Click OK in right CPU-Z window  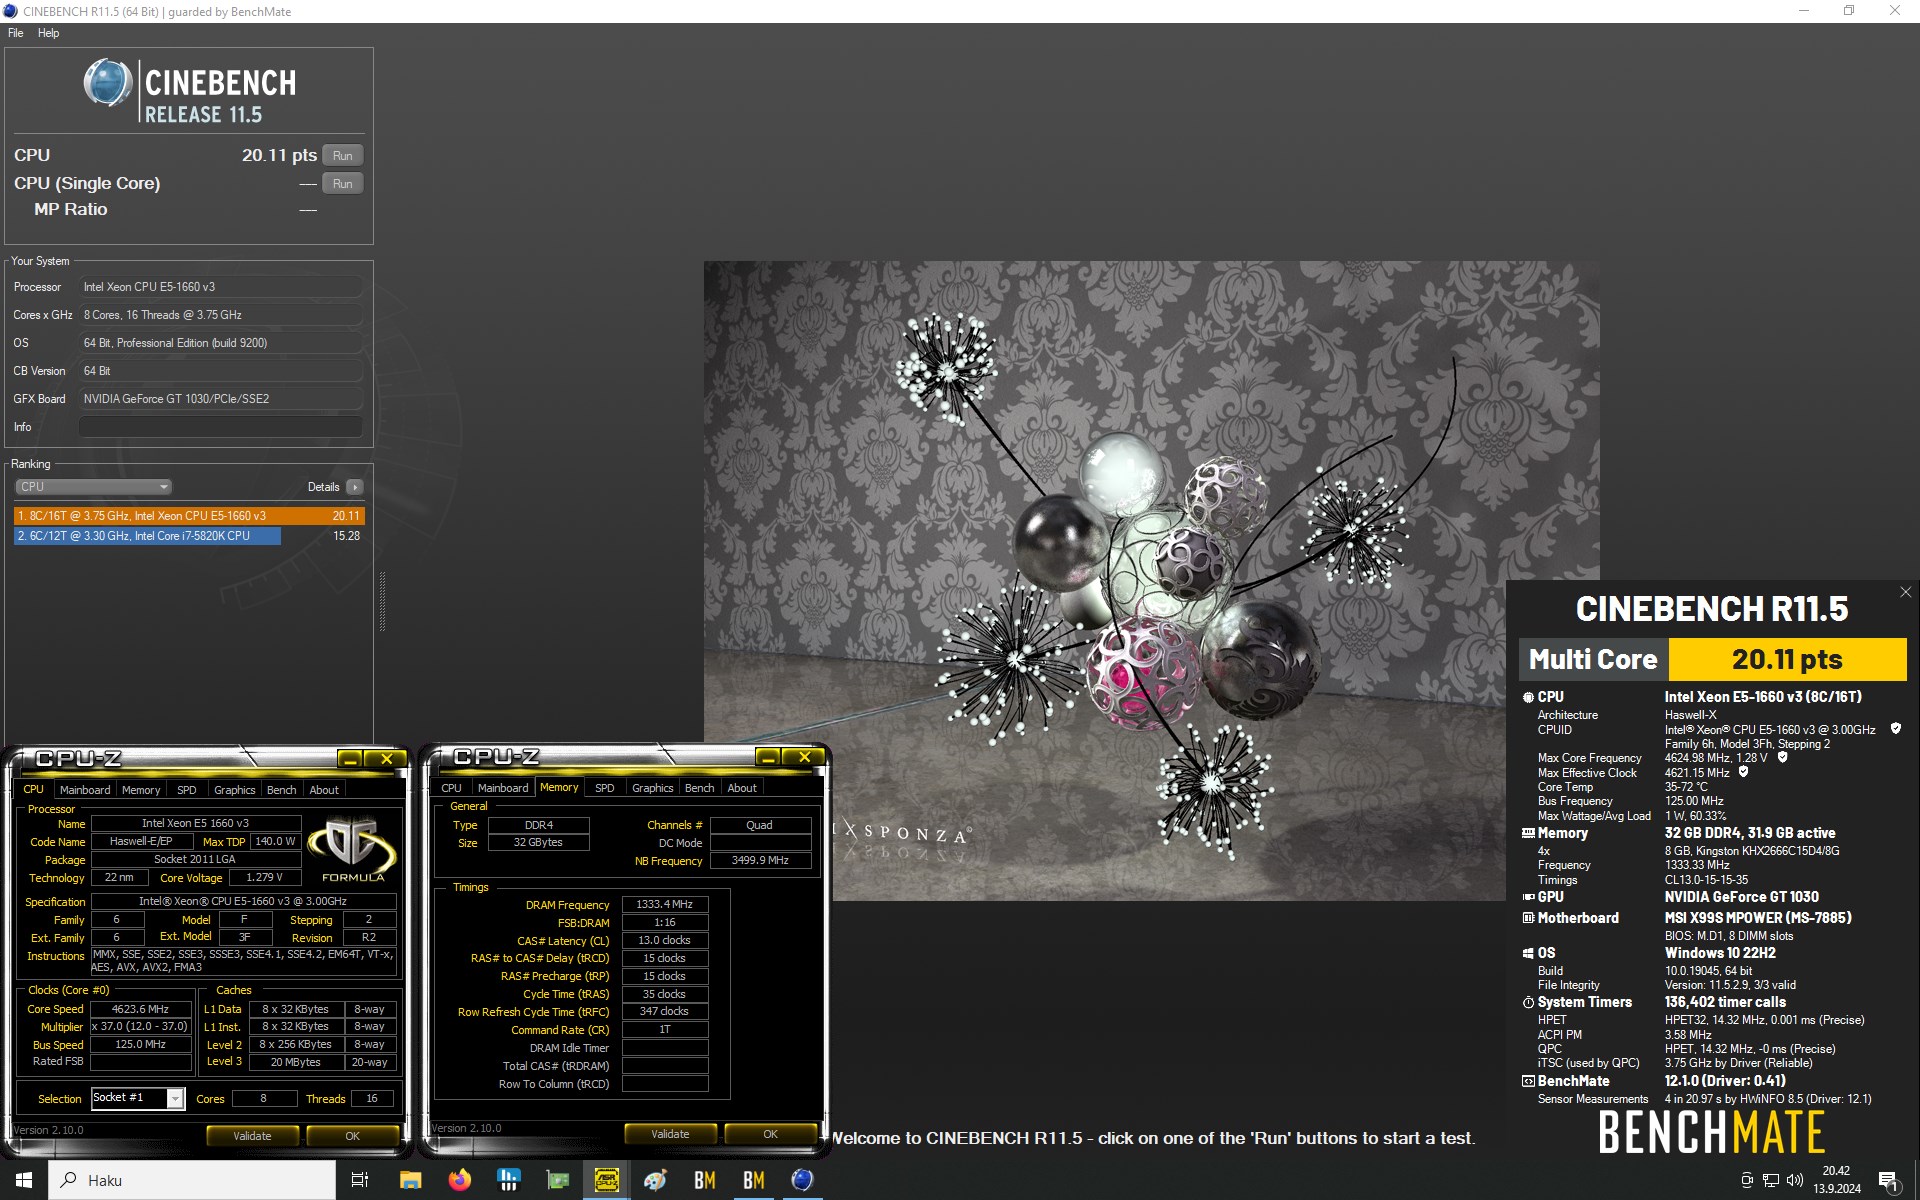(x=771, y=1134)
